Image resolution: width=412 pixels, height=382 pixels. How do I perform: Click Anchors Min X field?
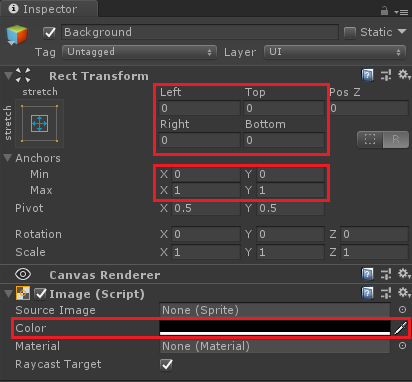206,174
